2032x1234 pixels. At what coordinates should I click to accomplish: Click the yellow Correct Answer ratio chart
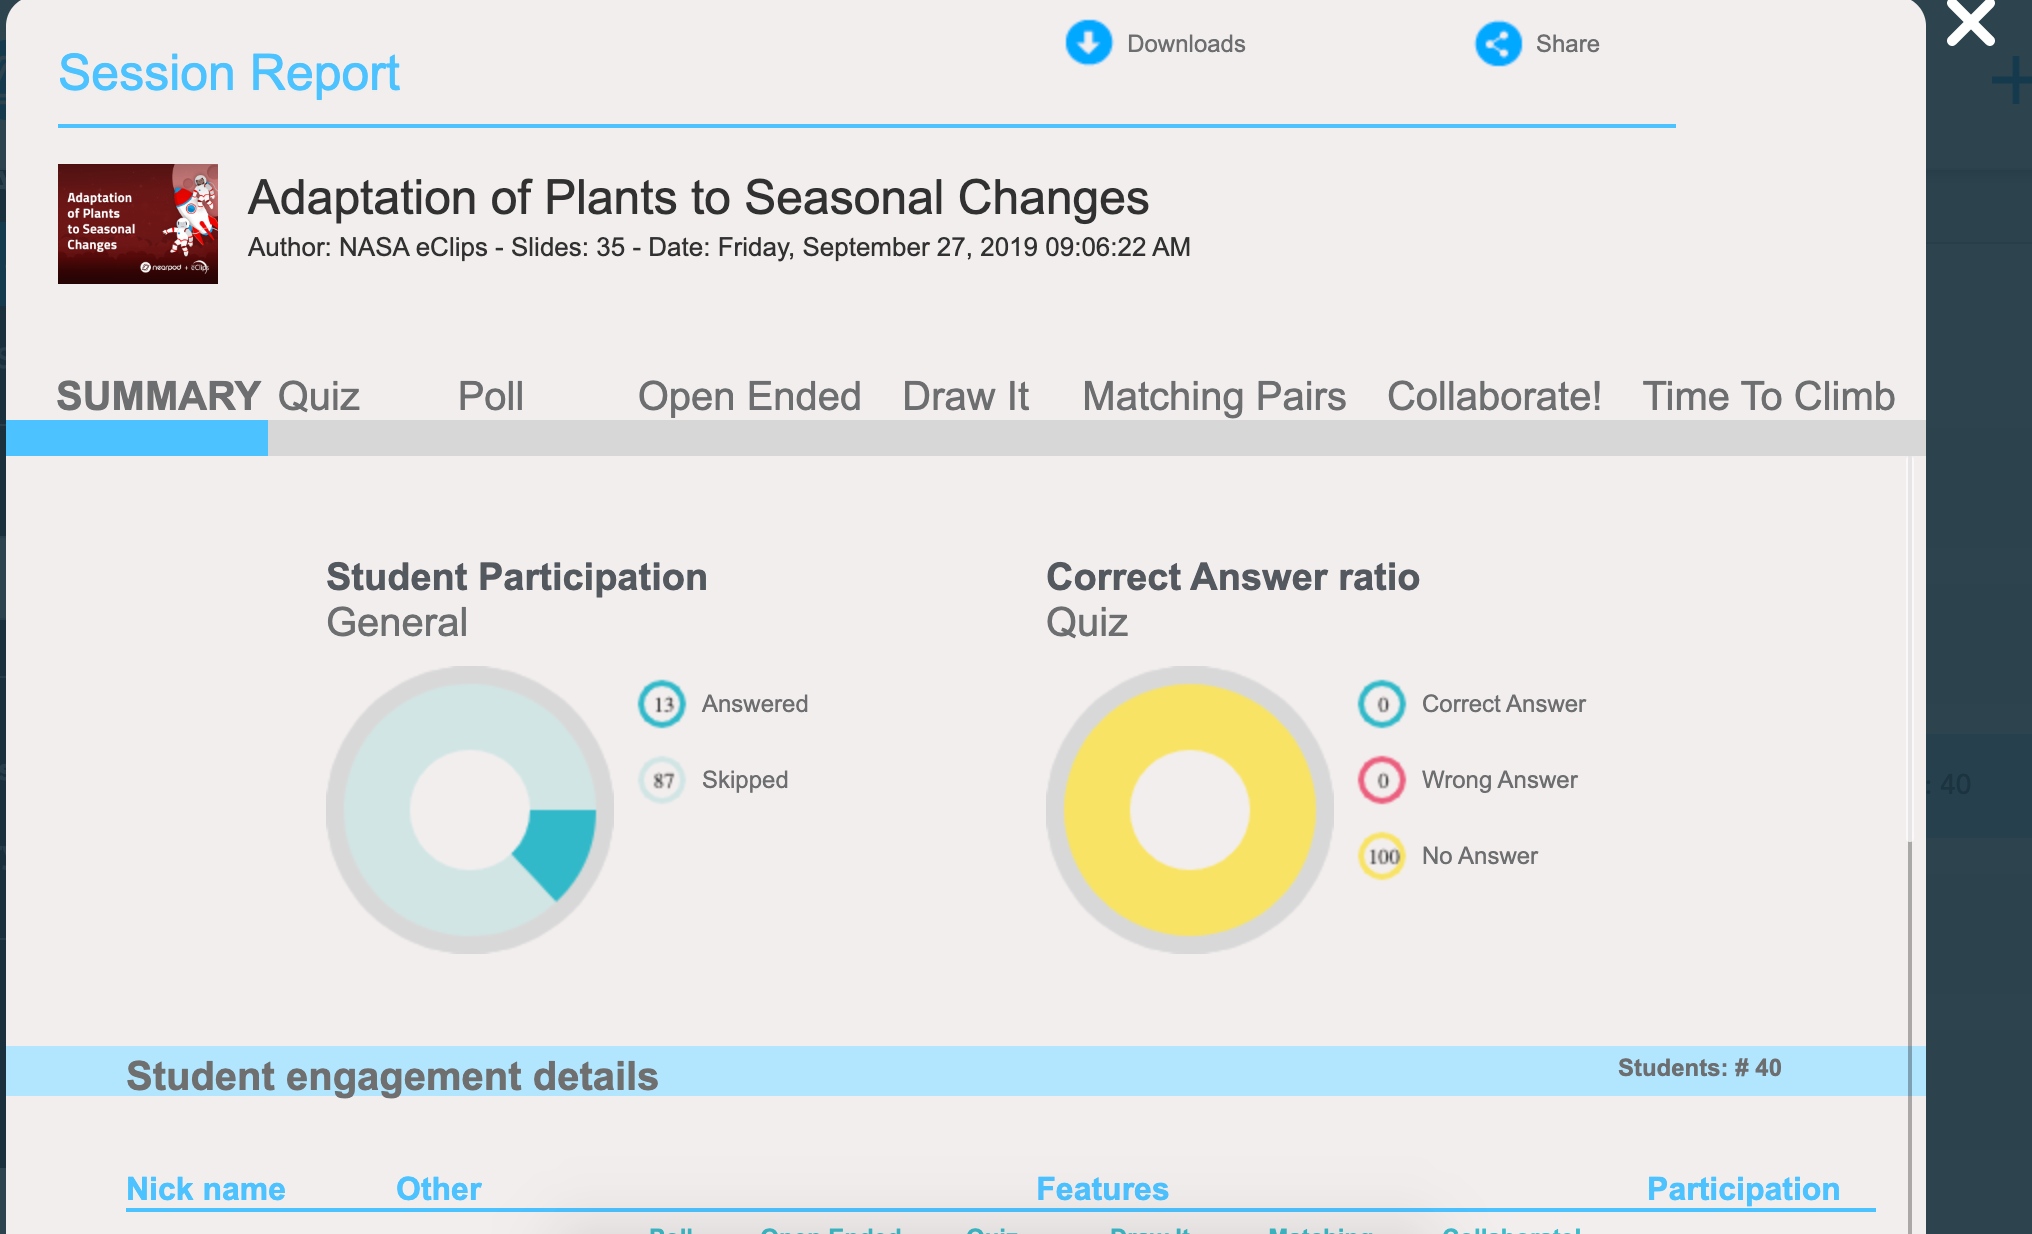click(1190, 810)
